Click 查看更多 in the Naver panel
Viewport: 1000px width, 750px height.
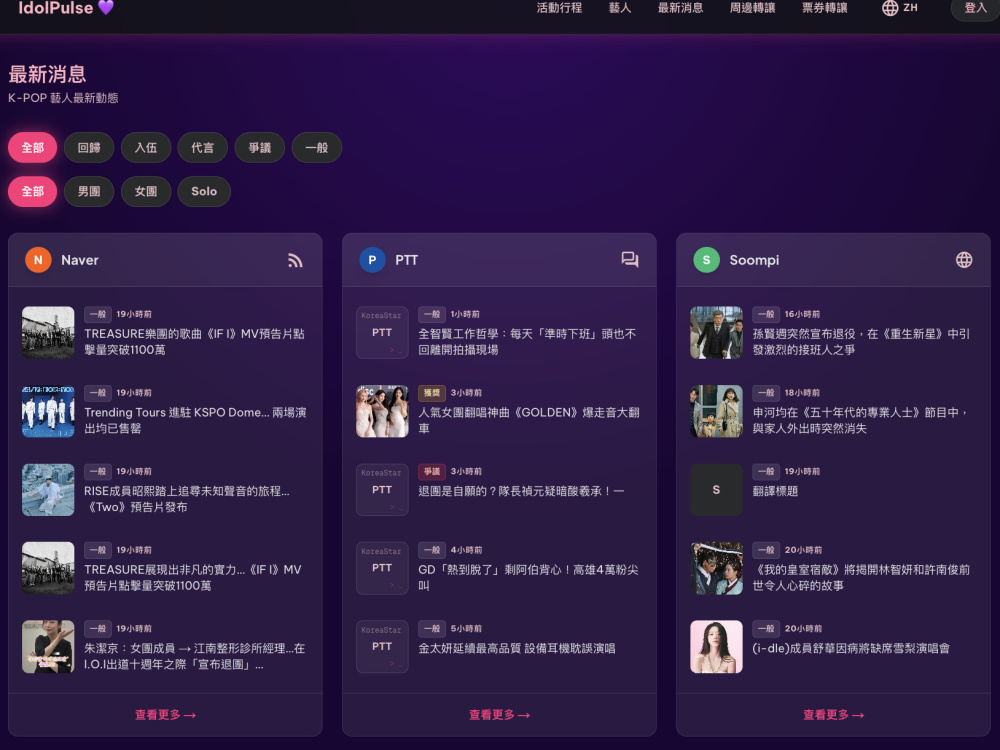165,715
